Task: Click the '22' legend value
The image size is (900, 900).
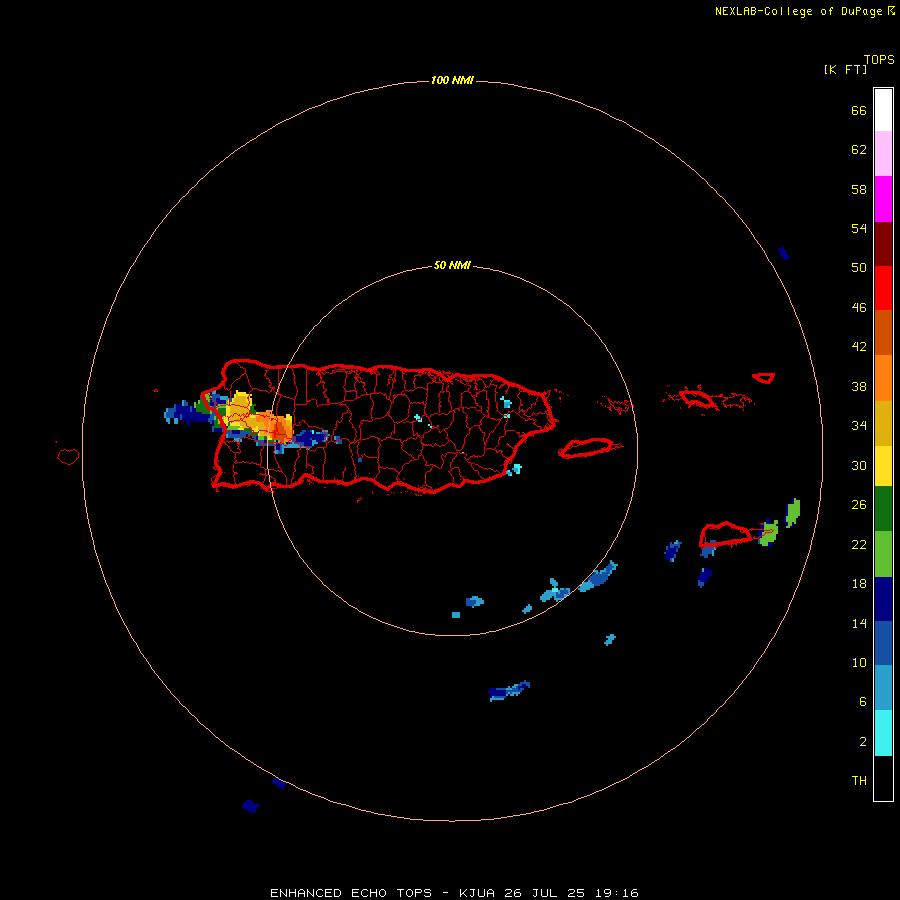Action: pos(859,544)
